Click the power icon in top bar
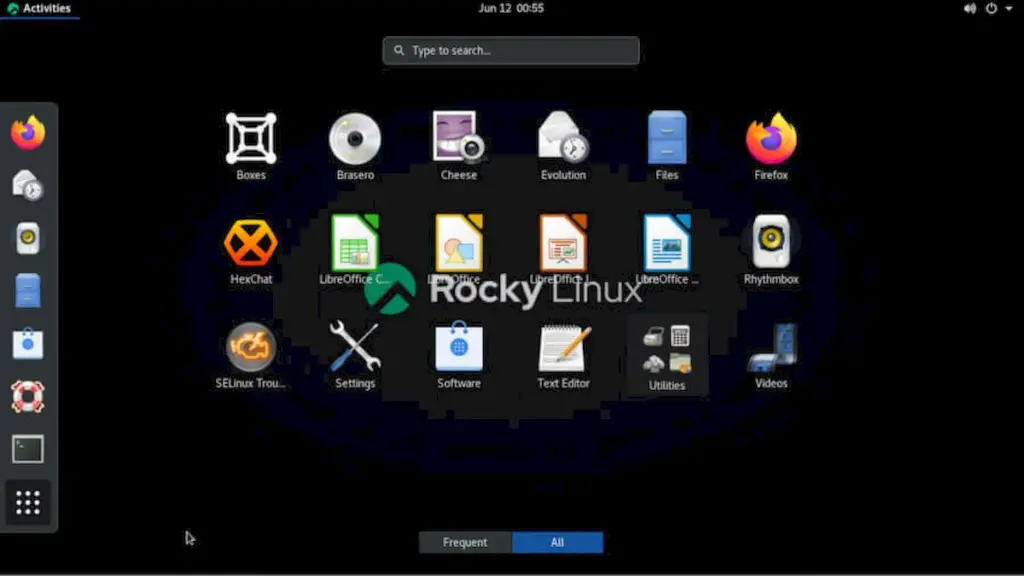Image resolution: width=1024 pixels, height=576 pixels. tap(991, 8)
